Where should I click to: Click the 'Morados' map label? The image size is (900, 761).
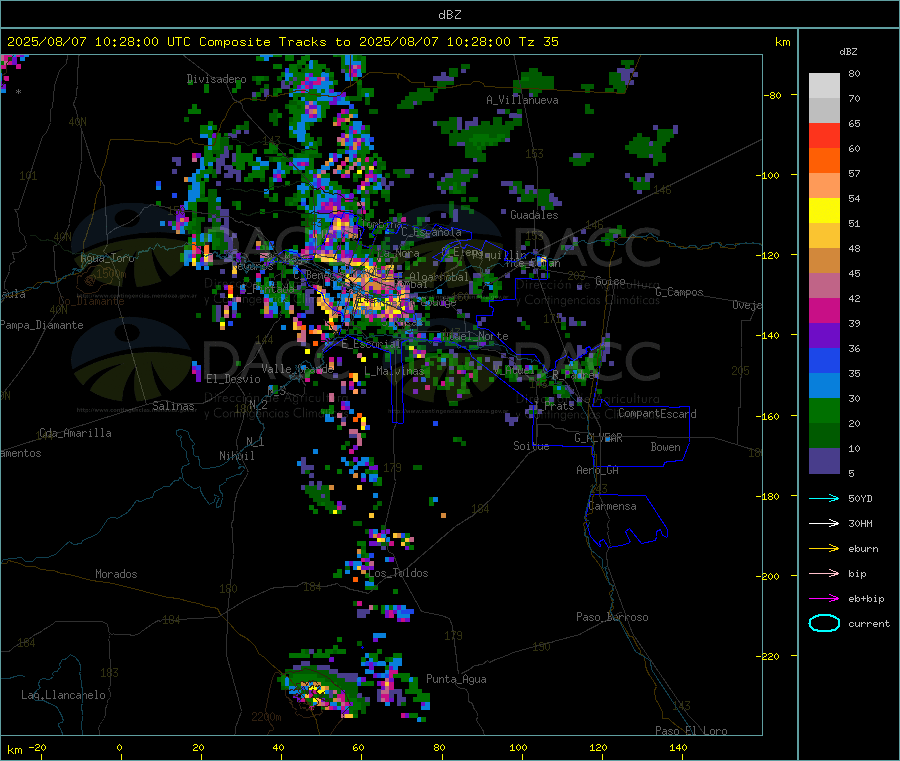pos(116,574)
